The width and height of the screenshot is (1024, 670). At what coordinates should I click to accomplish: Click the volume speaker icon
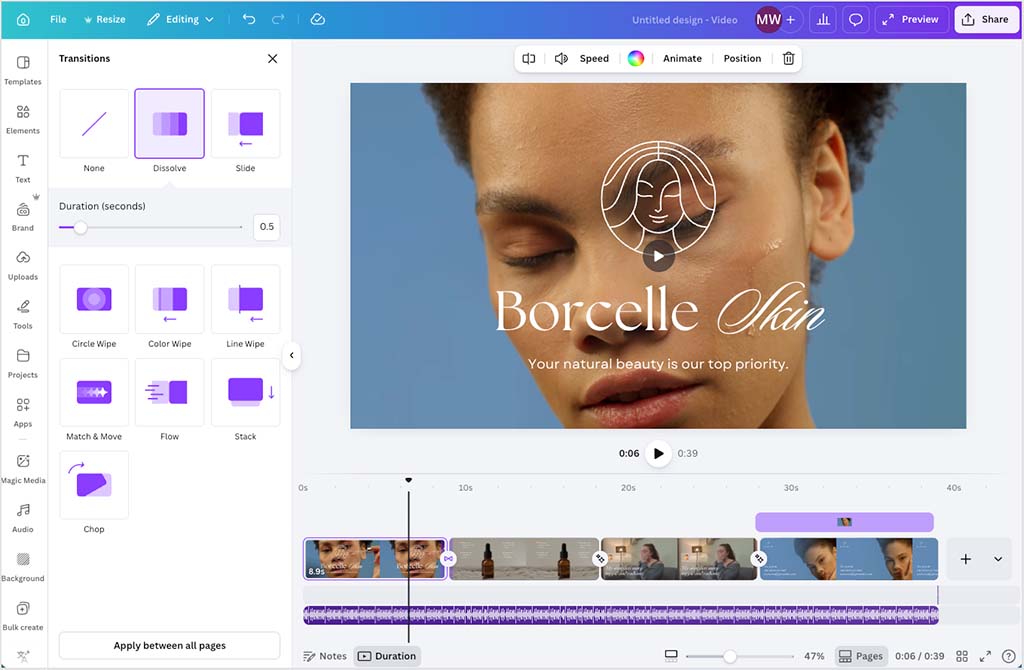[x=561, y=58]
